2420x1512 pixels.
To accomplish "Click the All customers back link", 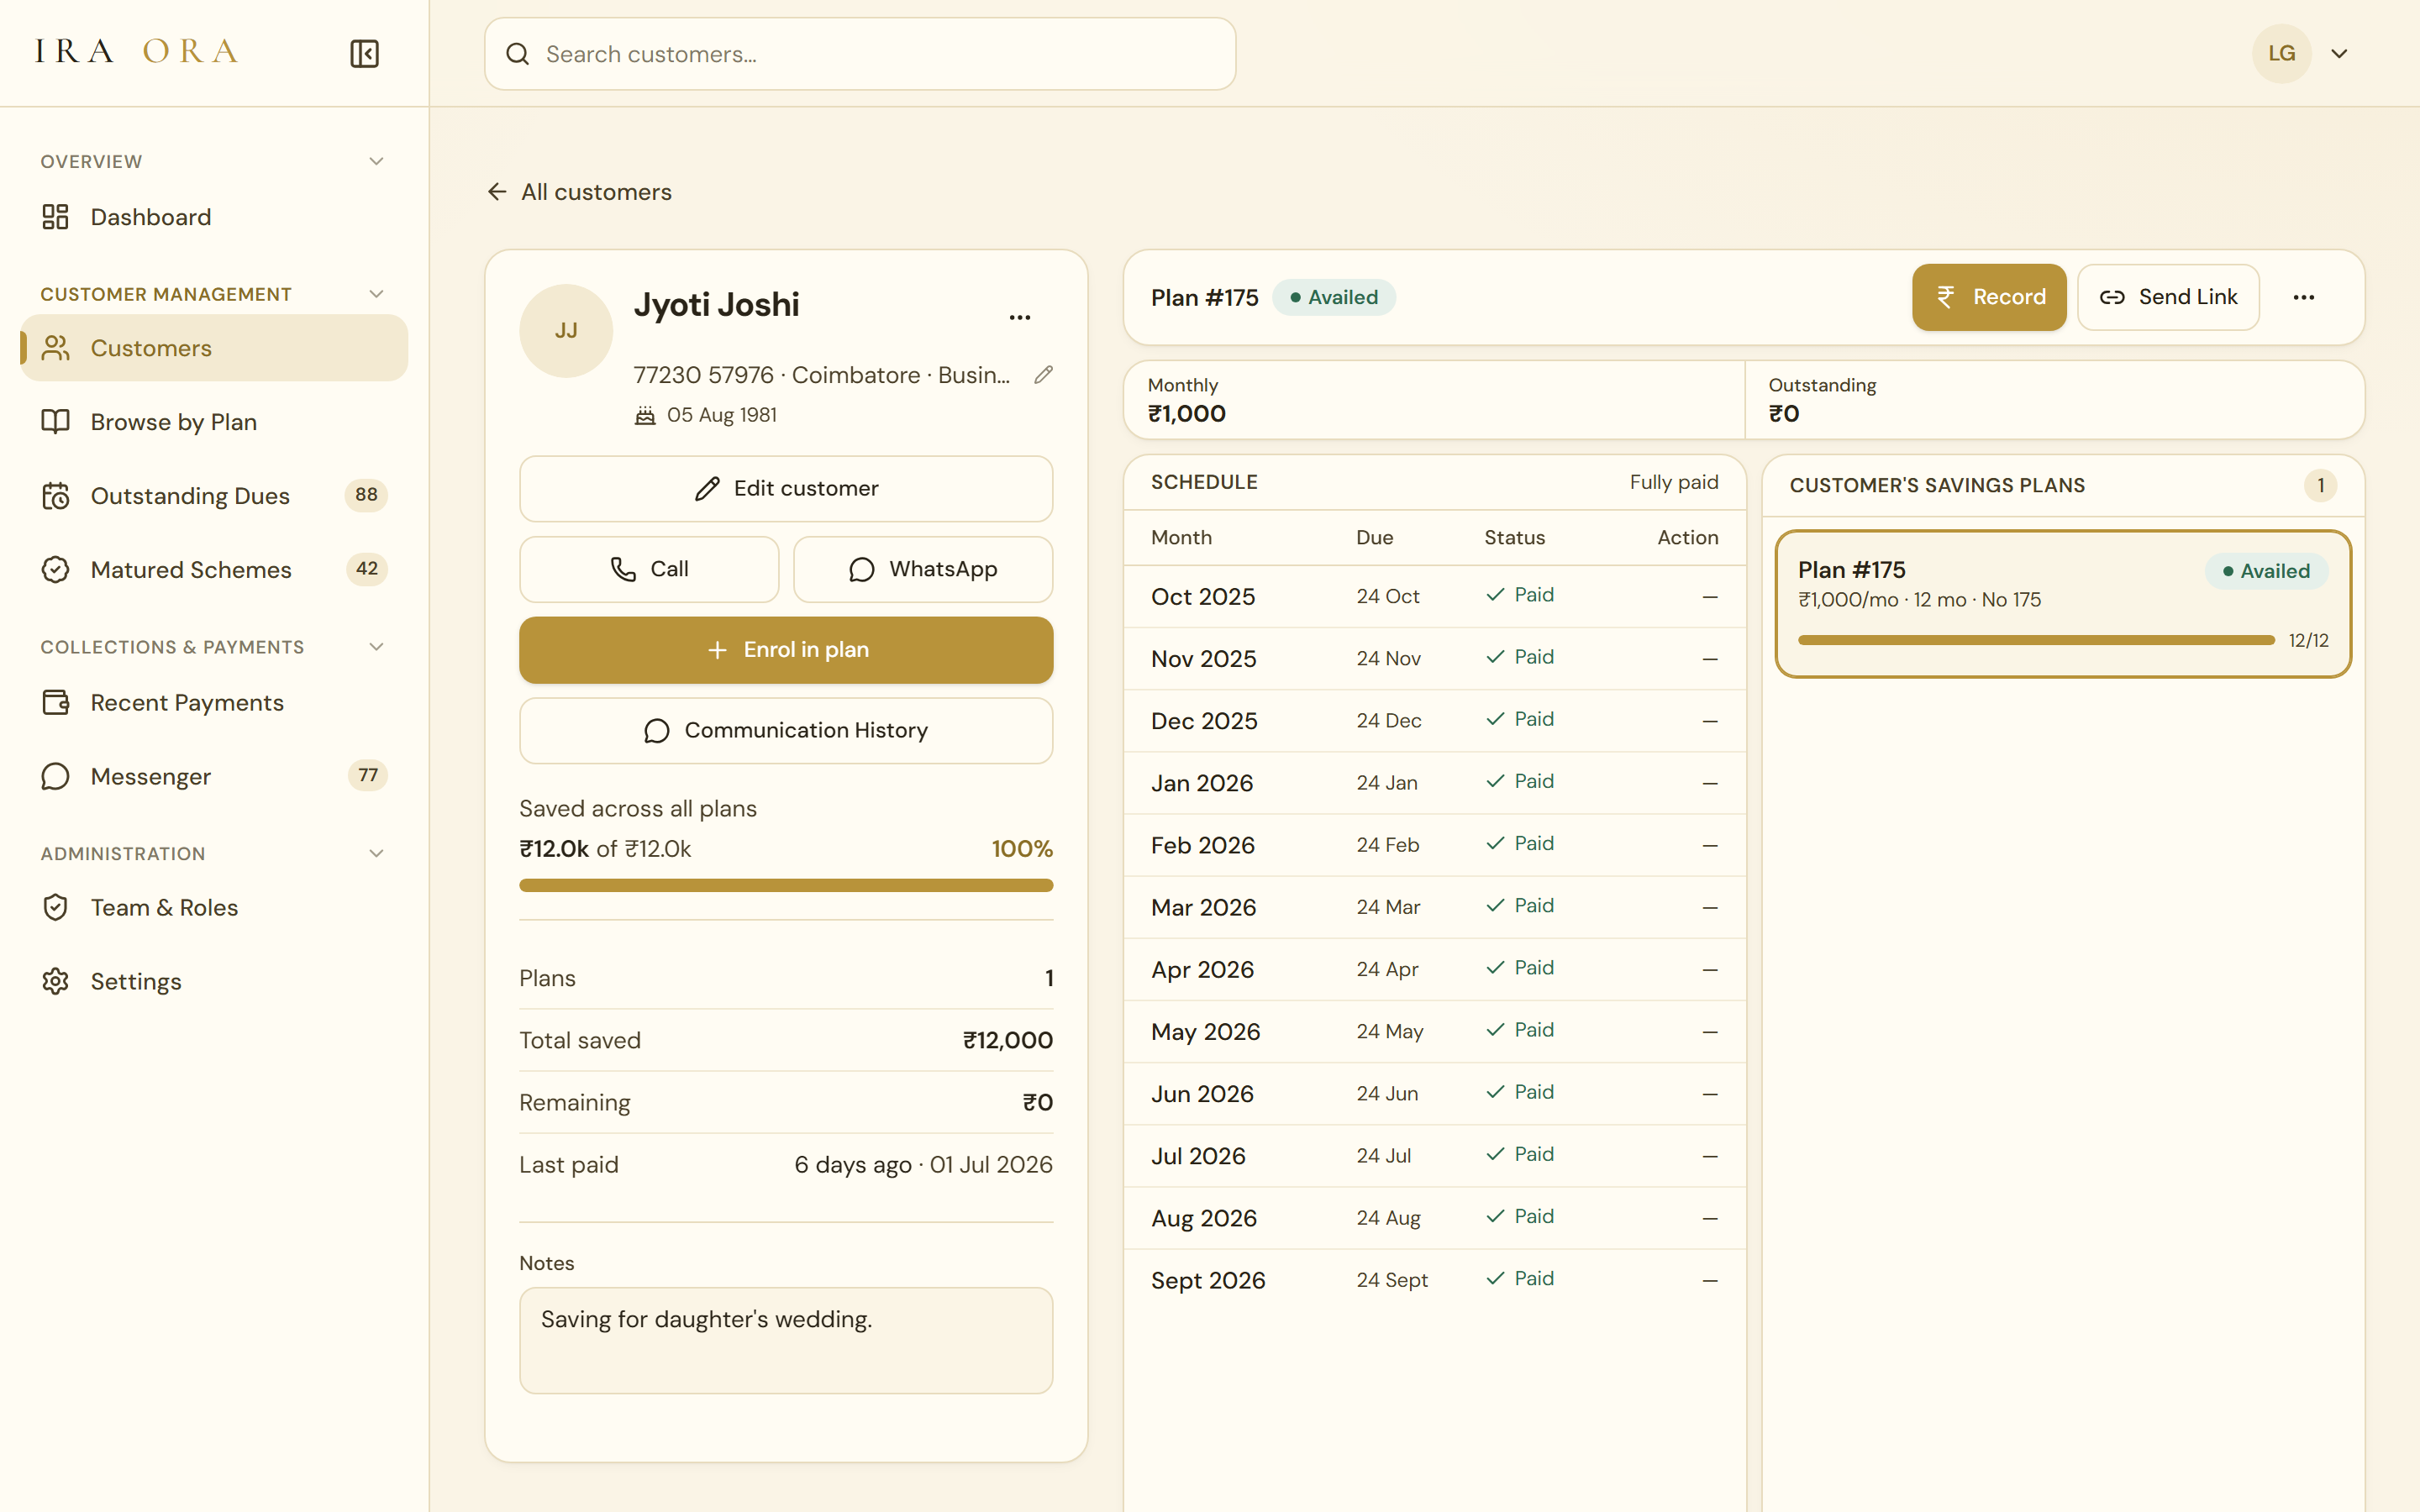I will pyautogui.click(x=579, y=192).
